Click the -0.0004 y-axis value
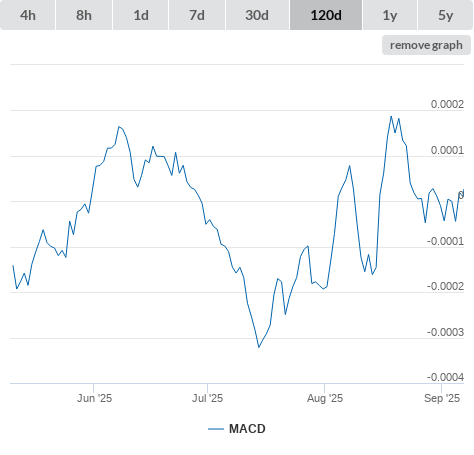Image resolution: width=474 pixels, height=455 pixels. pyautogui.click(x=446, y=377)
